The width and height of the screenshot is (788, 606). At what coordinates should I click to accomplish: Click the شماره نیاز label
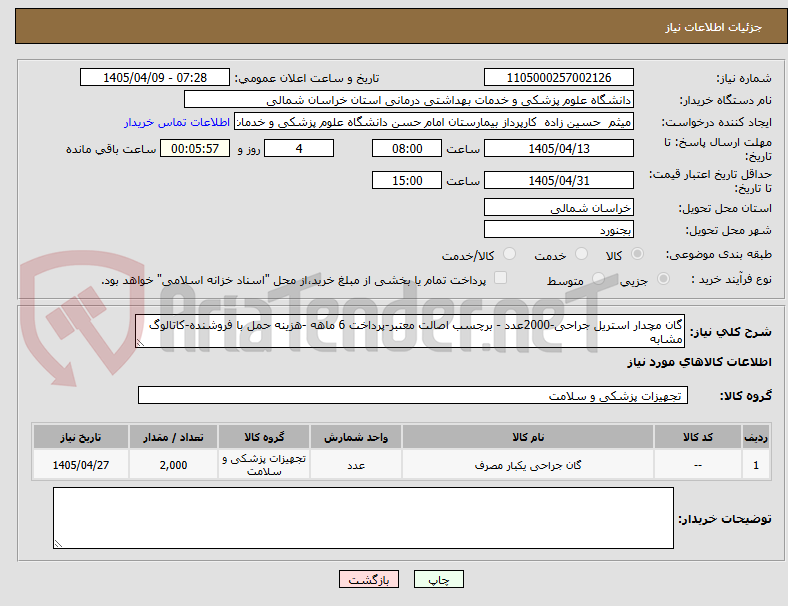pyautogui.click(x=743, y=78)
